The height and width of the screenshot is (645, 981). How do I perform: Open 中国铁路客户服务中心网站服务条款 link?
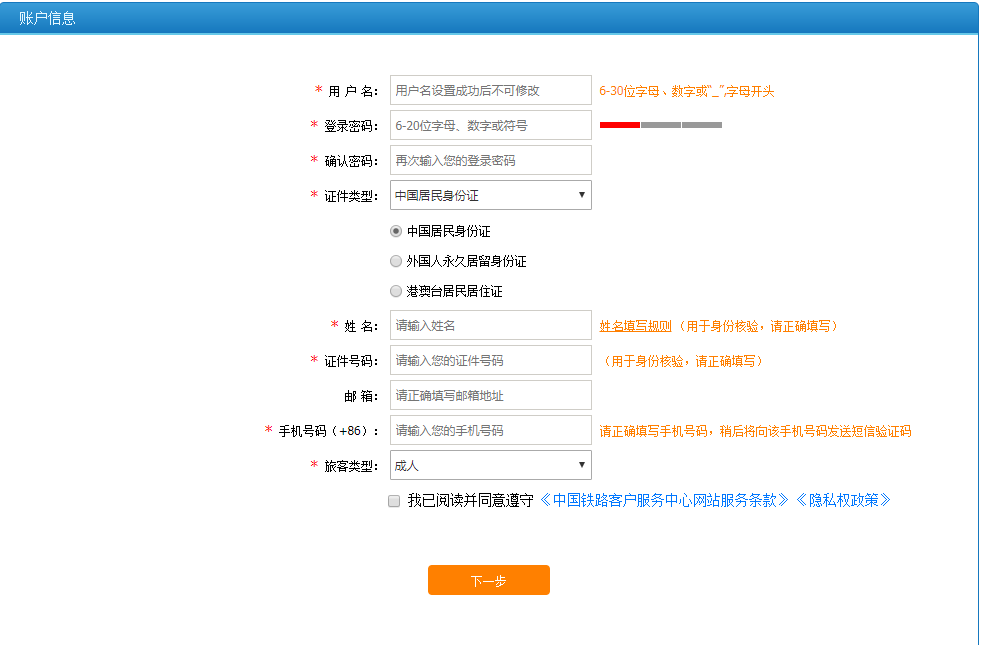(x=664, y=500)
